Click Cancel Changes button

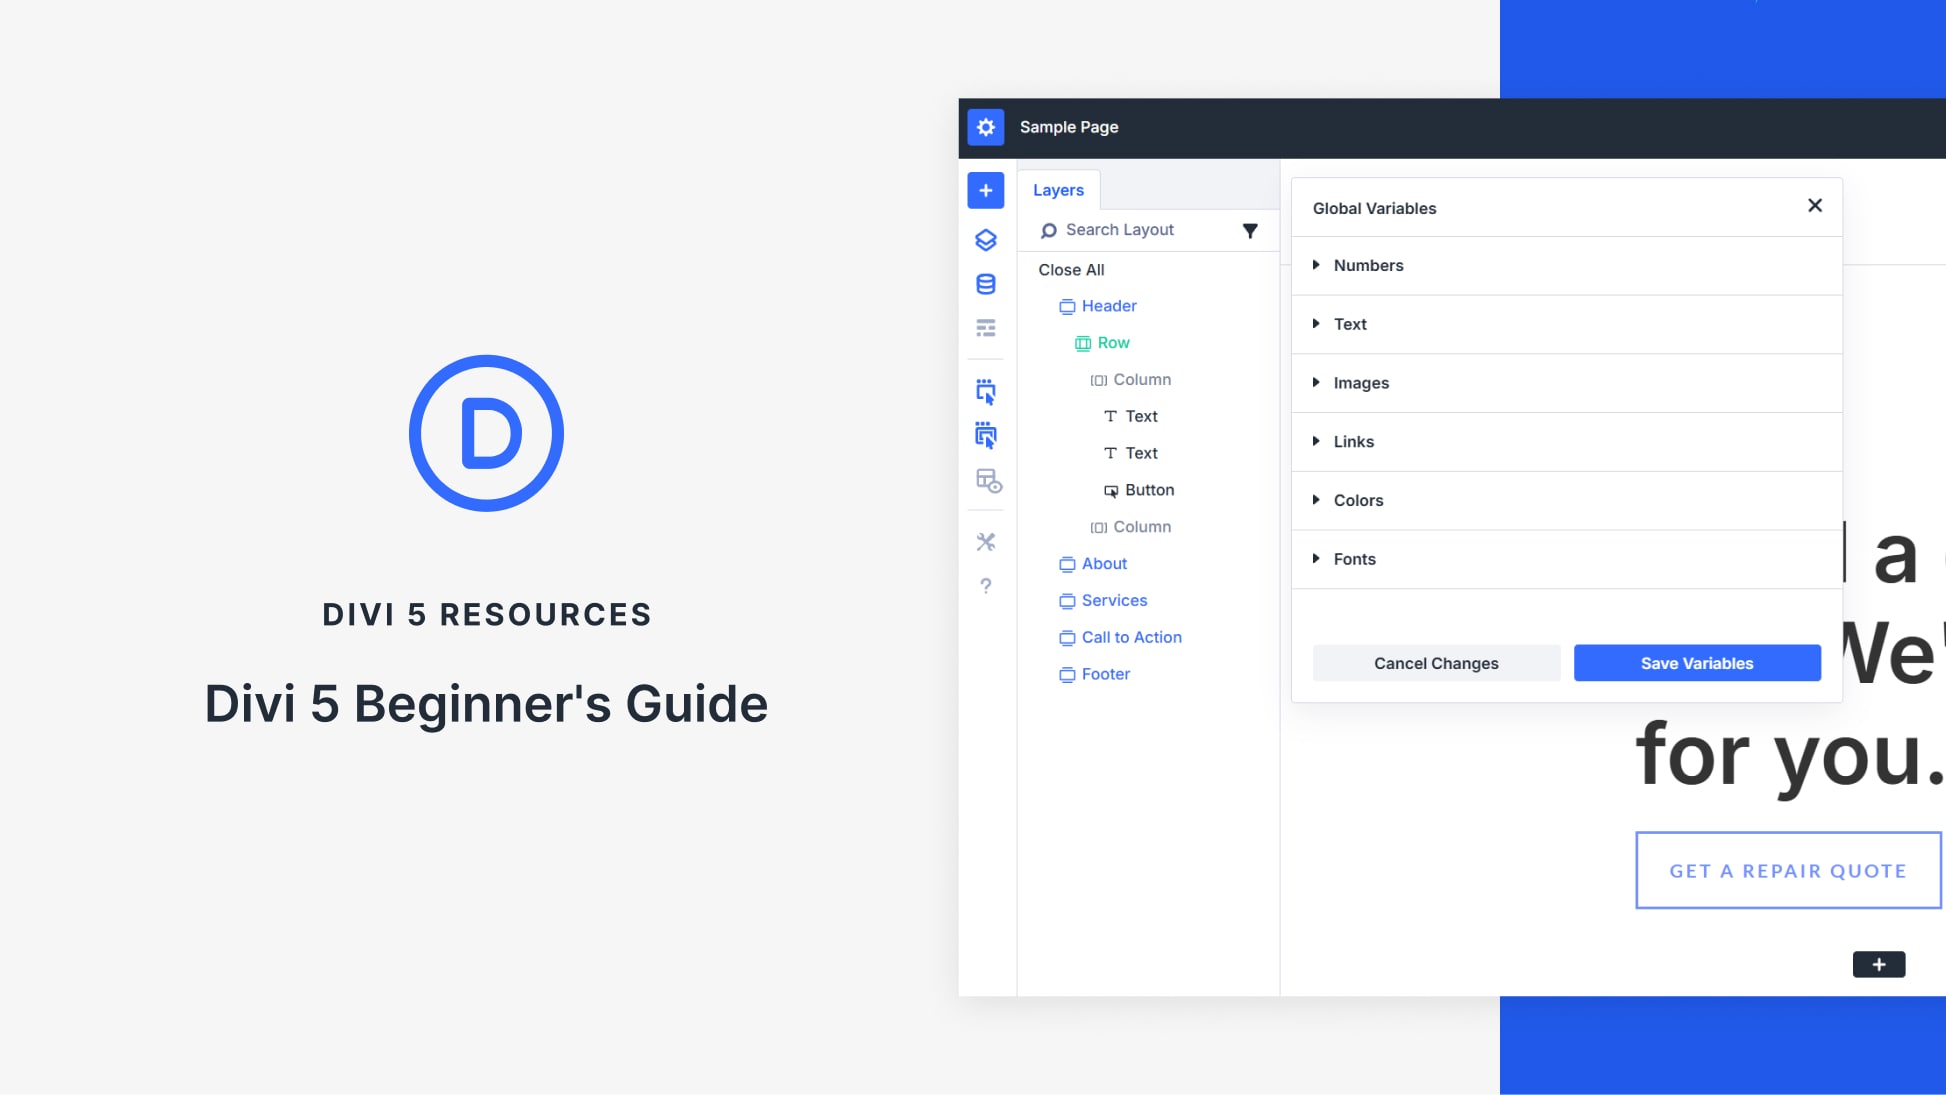coord(1435,663)
